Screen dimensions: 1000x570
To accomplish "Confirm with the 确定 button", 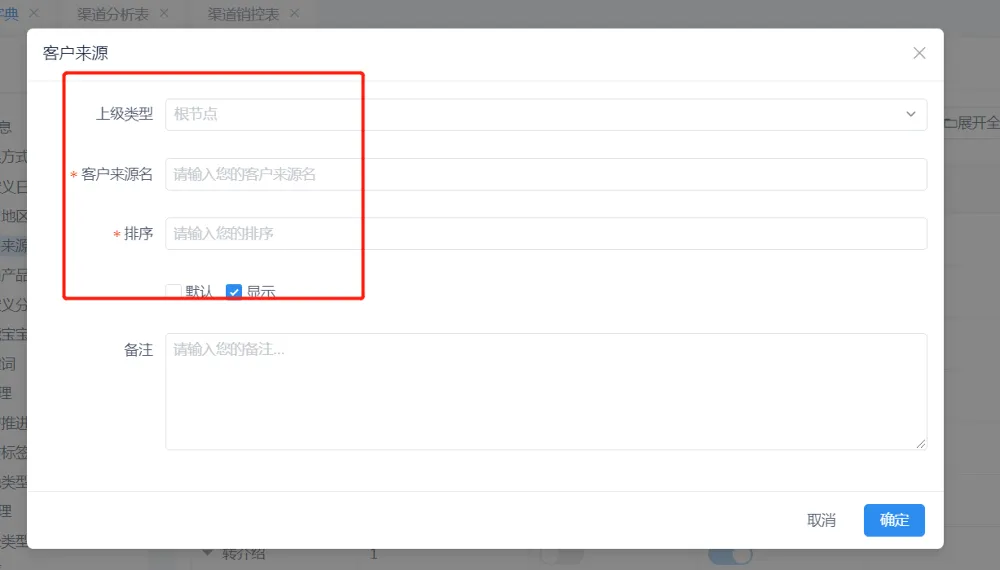I will 894,520.
